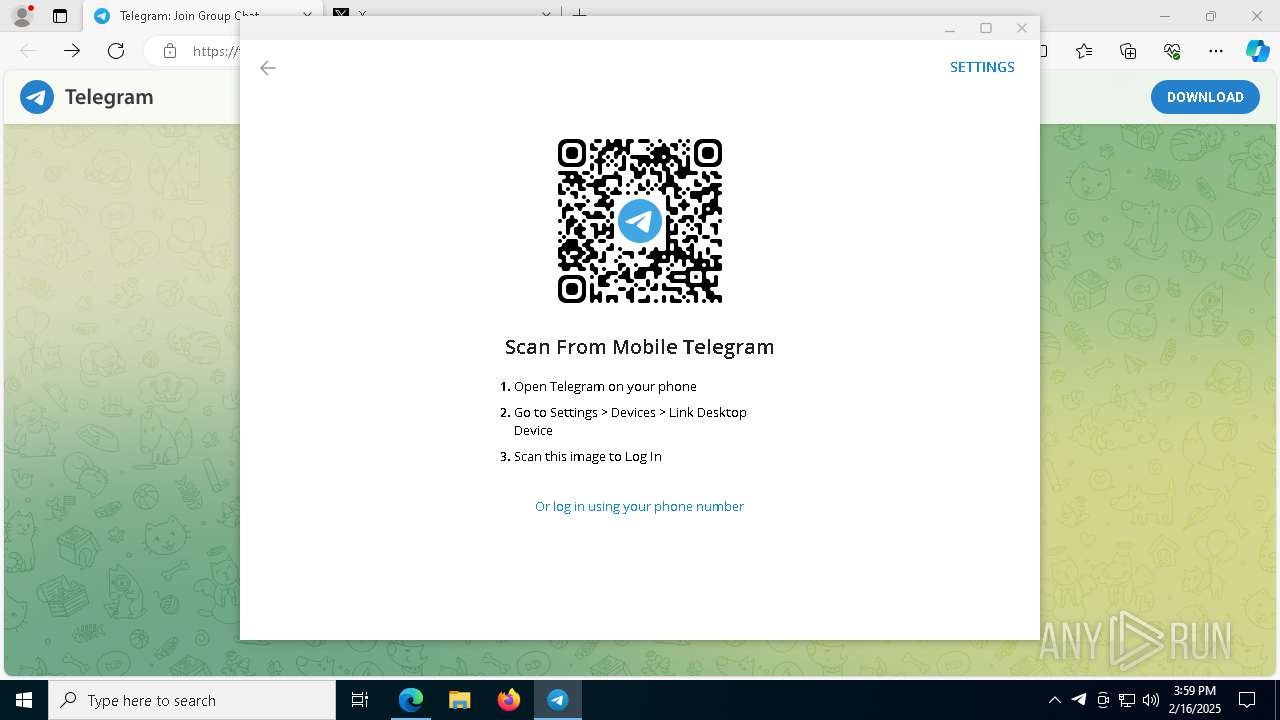
Task: Open the Edge profile avatar icon
Action: pyautogui.click(x=21, y=16)
